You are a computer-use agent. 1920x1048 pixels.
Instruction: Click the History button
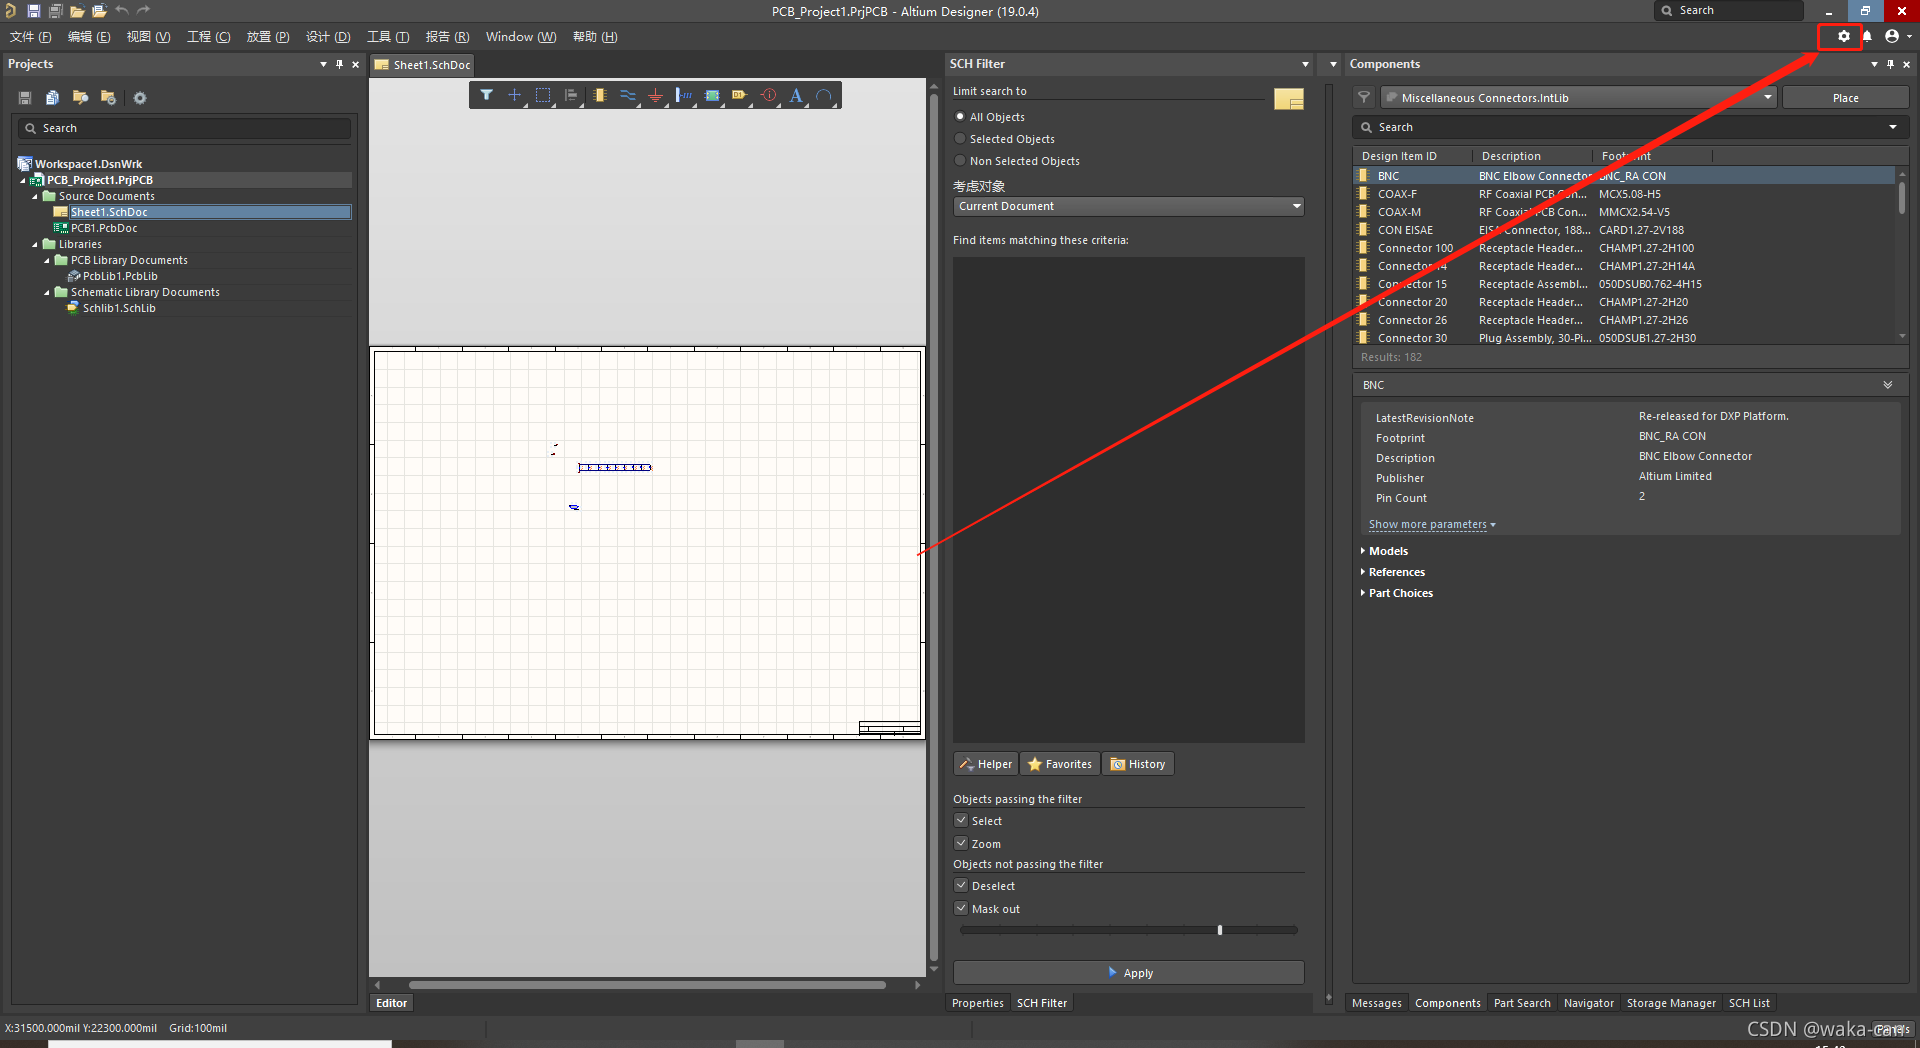click(x=1138, y=764)
